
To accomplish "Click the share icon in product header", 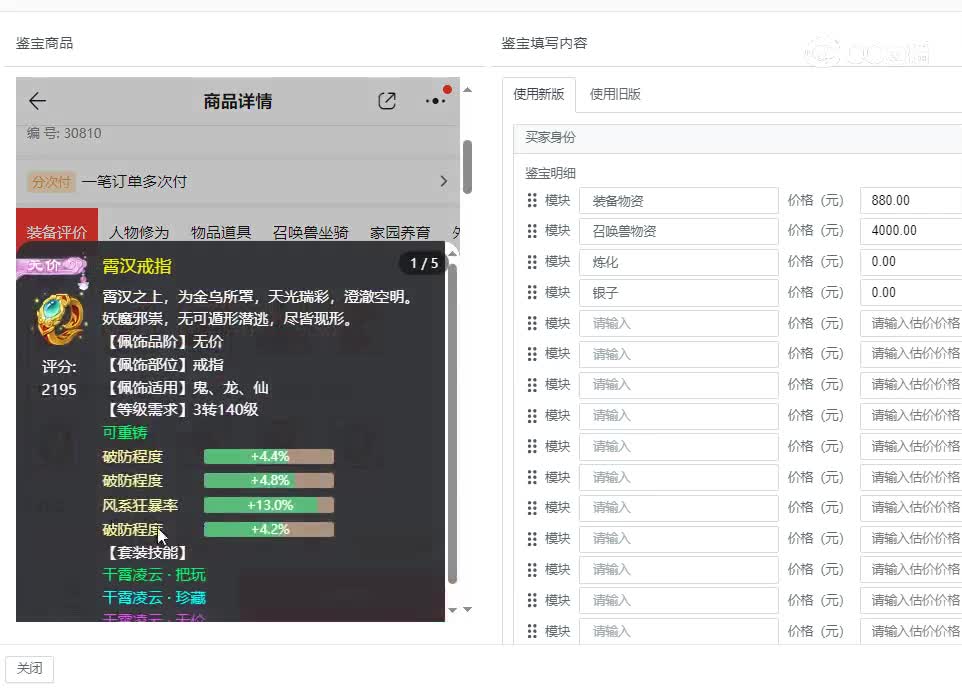I will (x=387, y=101).
